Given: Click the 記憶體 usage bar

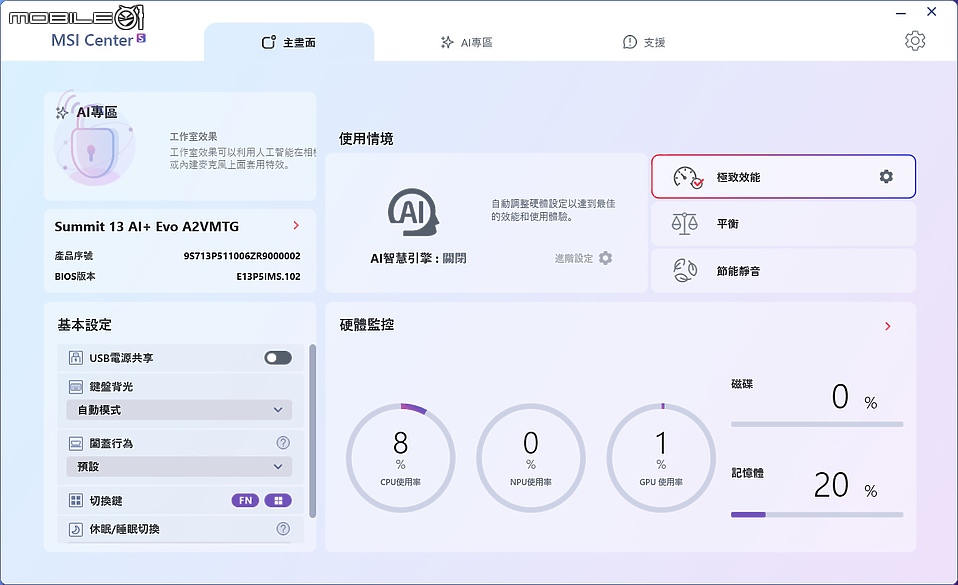Looking at the screenshot, I should (x=817, y=515).
